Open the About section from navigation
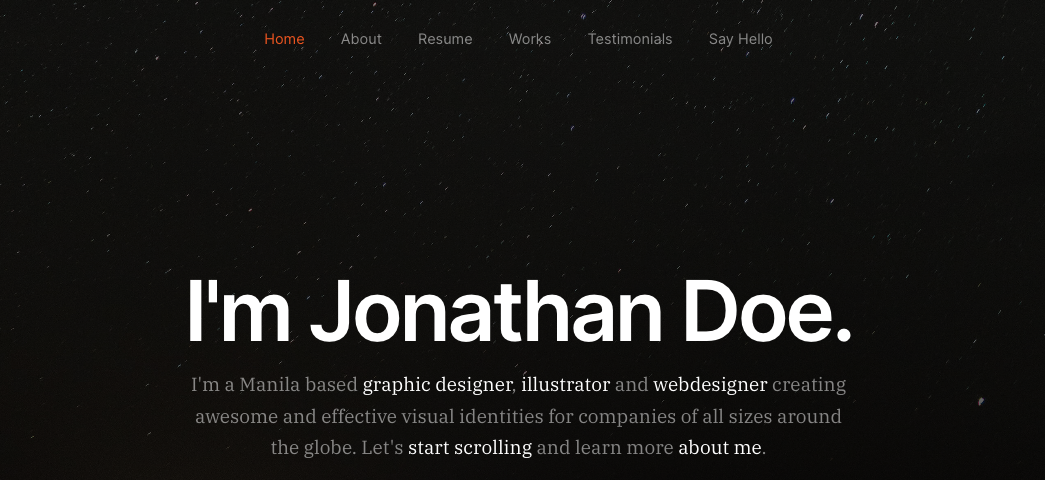This screenshot has height=480, width=1045. pos(361,39)
